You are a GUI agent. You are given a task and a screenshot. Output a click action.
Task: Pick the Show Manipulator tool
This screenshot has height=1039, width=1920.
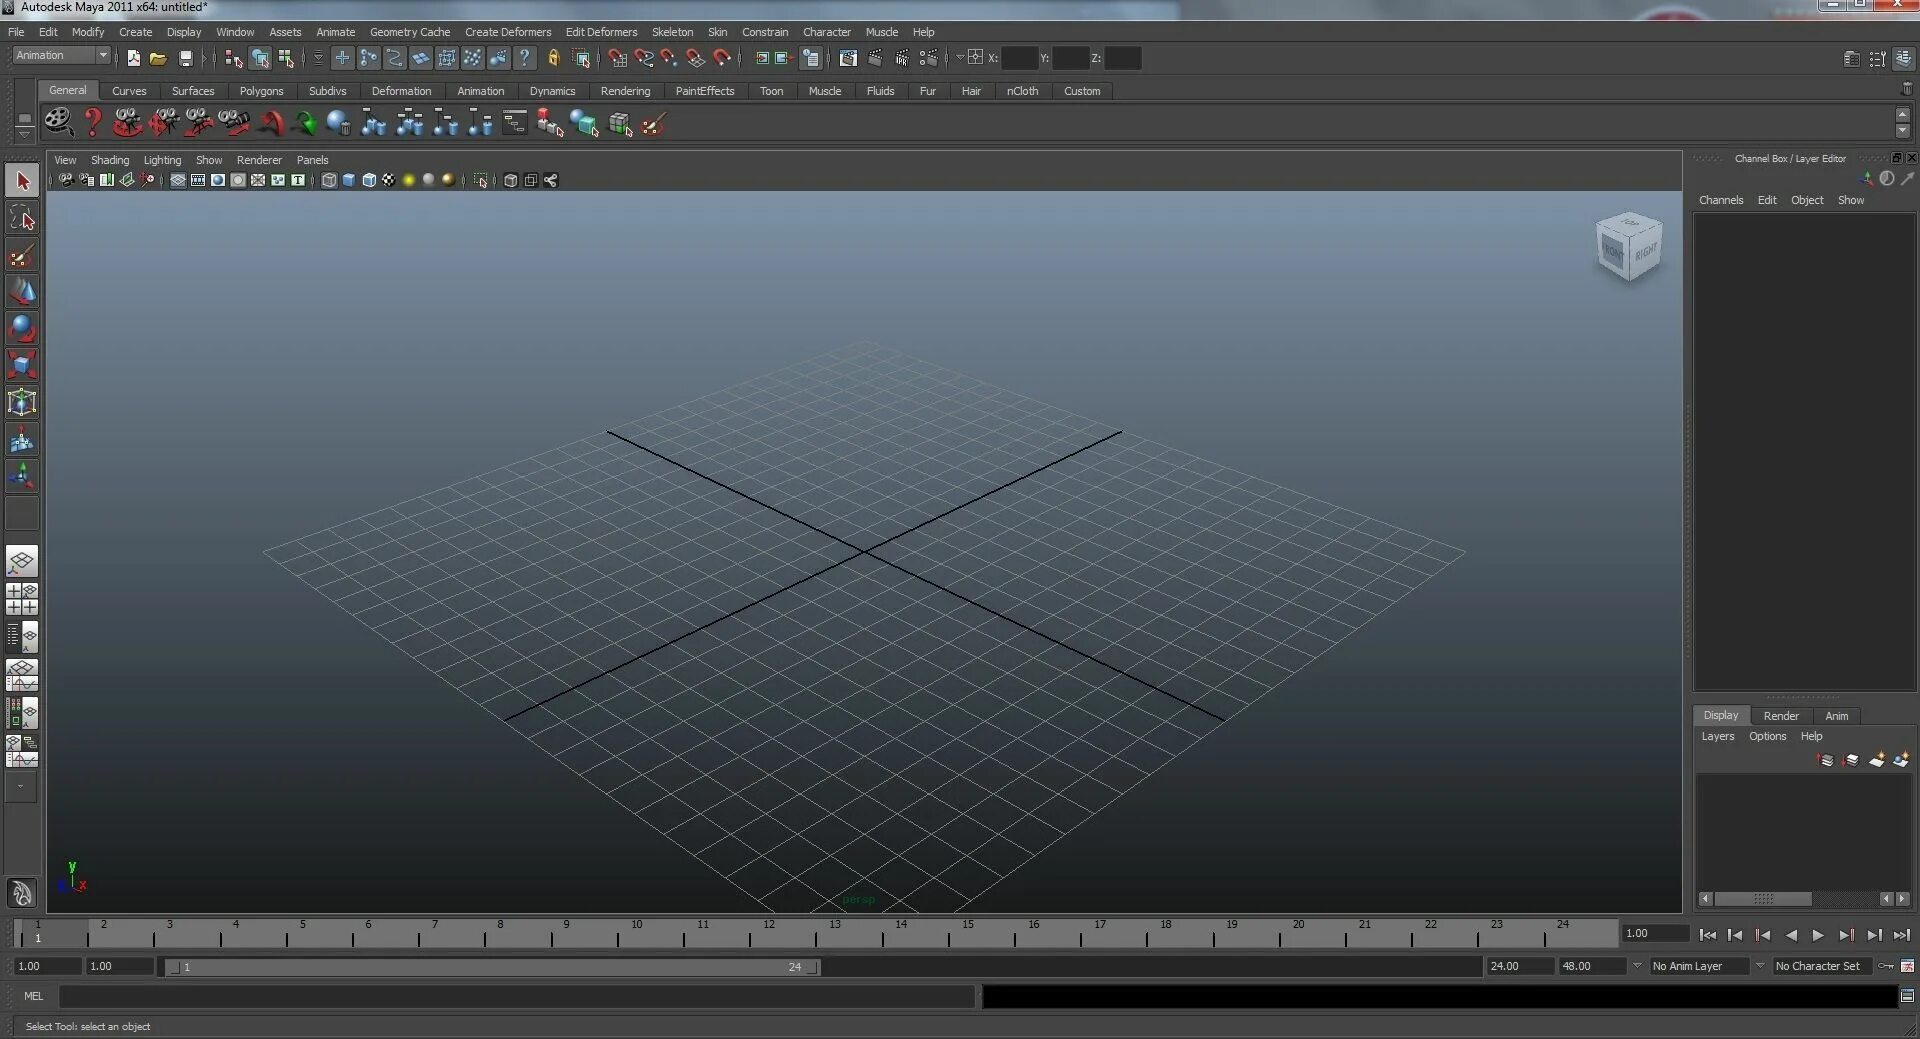tap(22, 476)
